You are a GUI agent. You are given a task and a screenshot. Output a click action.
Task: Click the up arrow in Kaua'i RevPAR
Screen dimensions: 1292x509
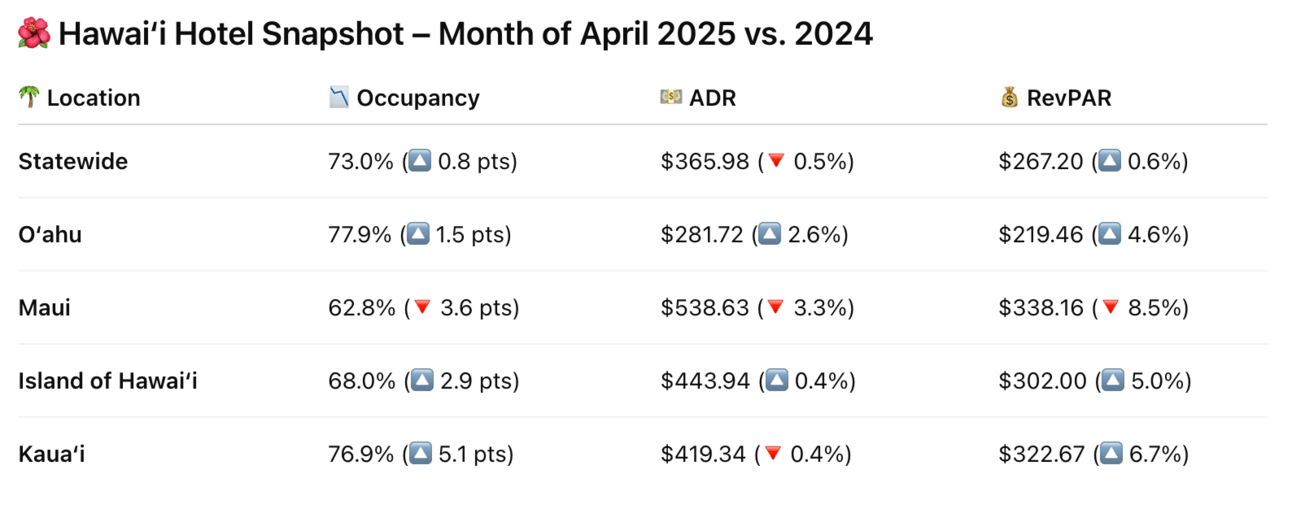(1110, 455)
